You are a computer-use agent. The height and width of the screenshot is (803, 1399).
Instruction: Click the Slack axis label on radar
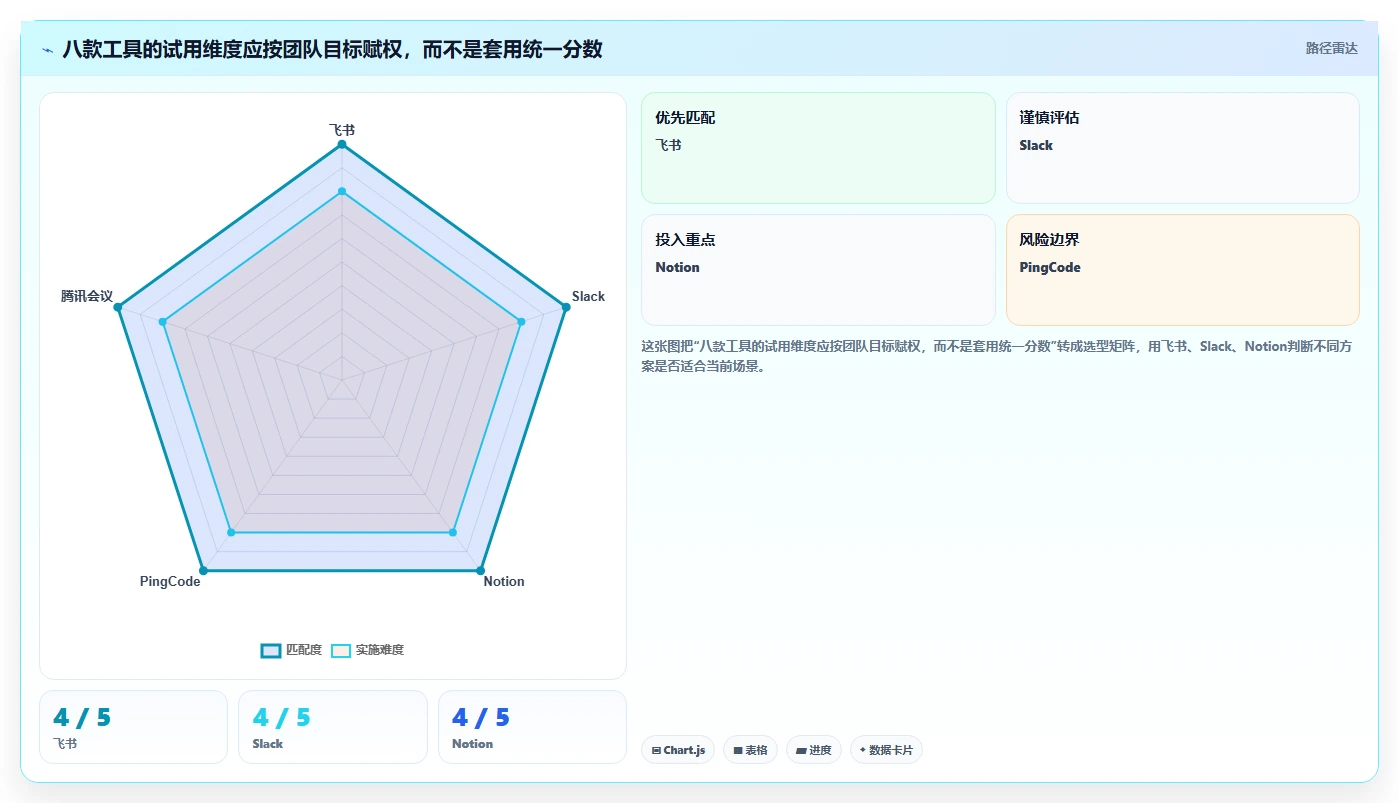(x=588, y=296)
